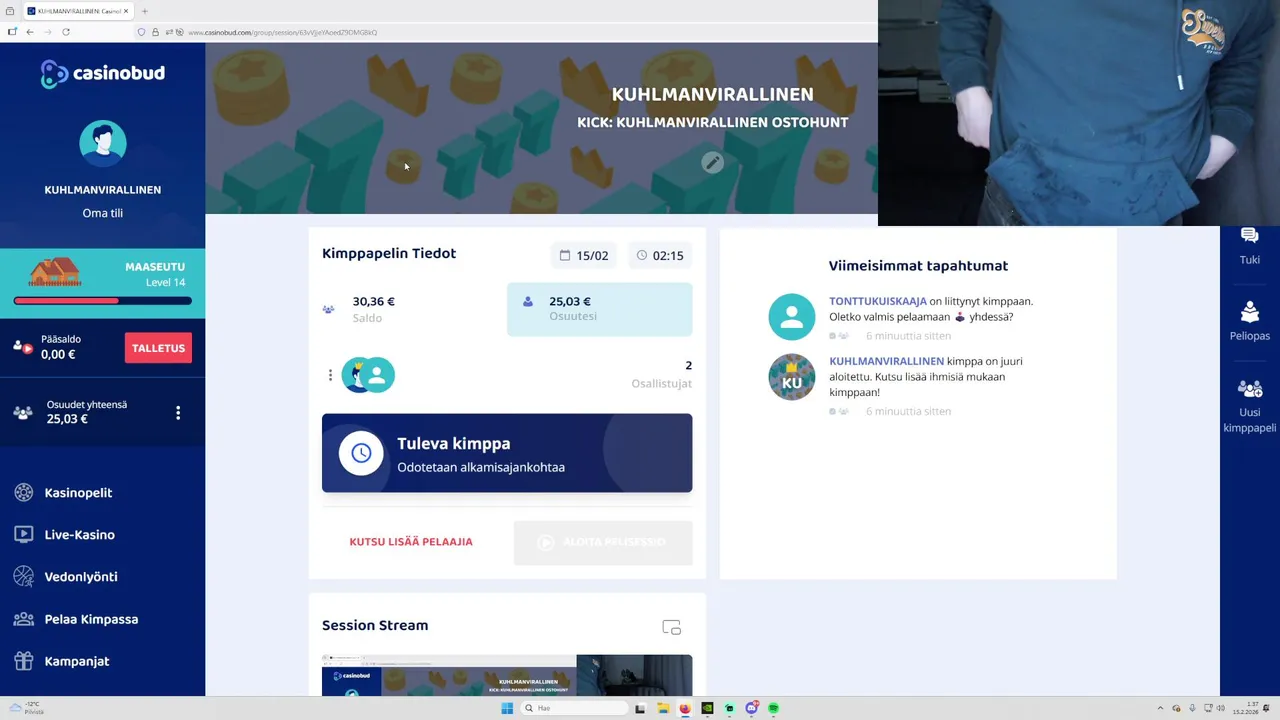Click the Vedonlyönti basketball icon
The width and height of the screenshot is (1280, 720).
(23, 576)
